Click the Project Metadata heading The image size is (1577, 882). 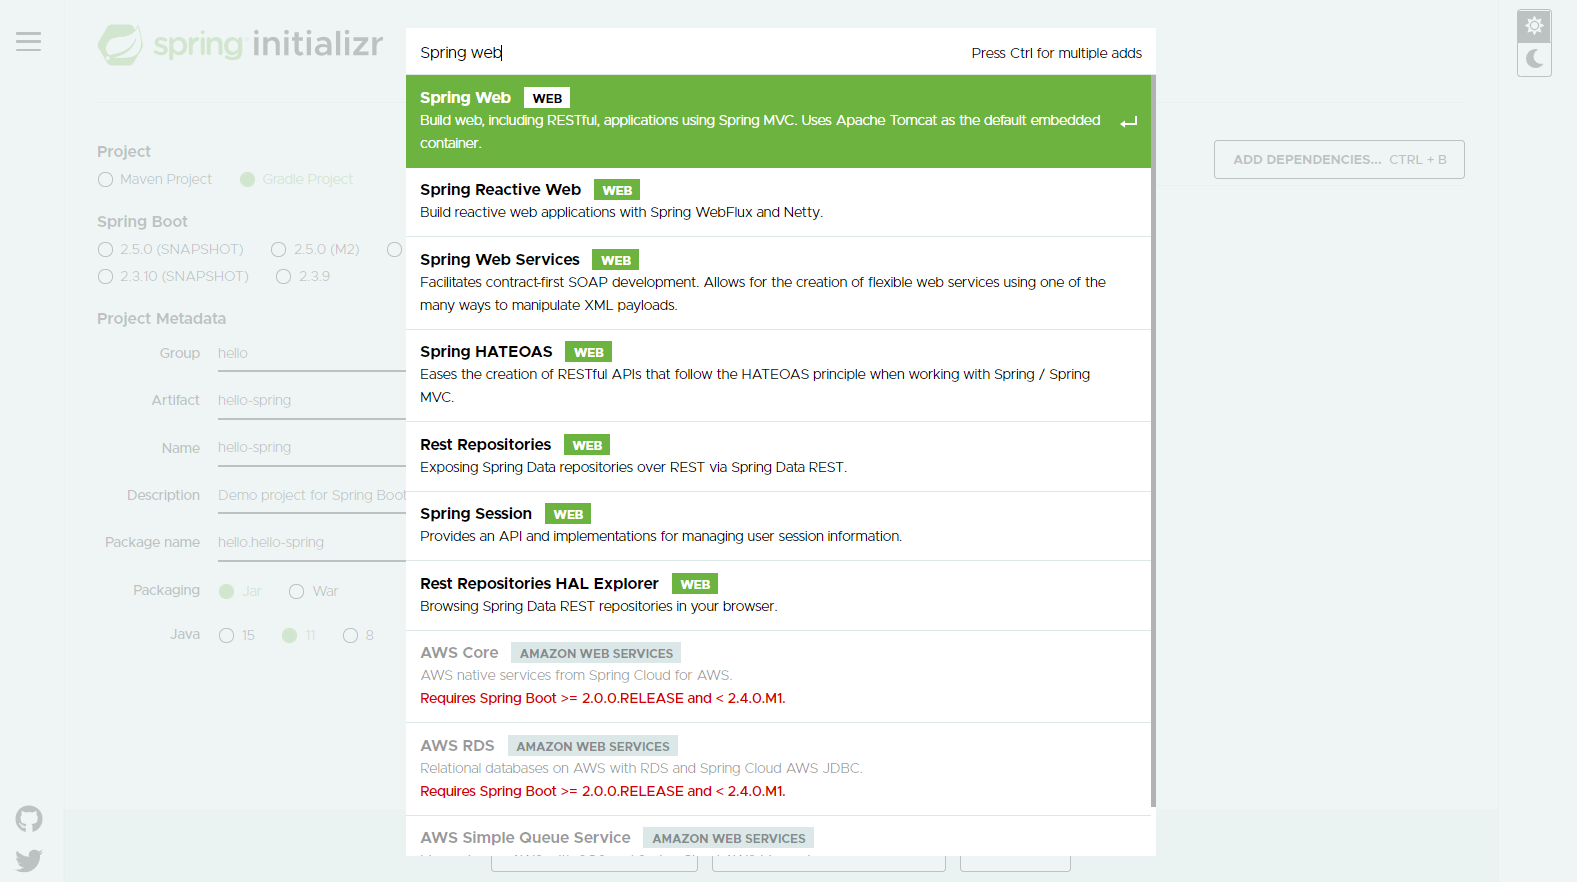tap(161, 319)
